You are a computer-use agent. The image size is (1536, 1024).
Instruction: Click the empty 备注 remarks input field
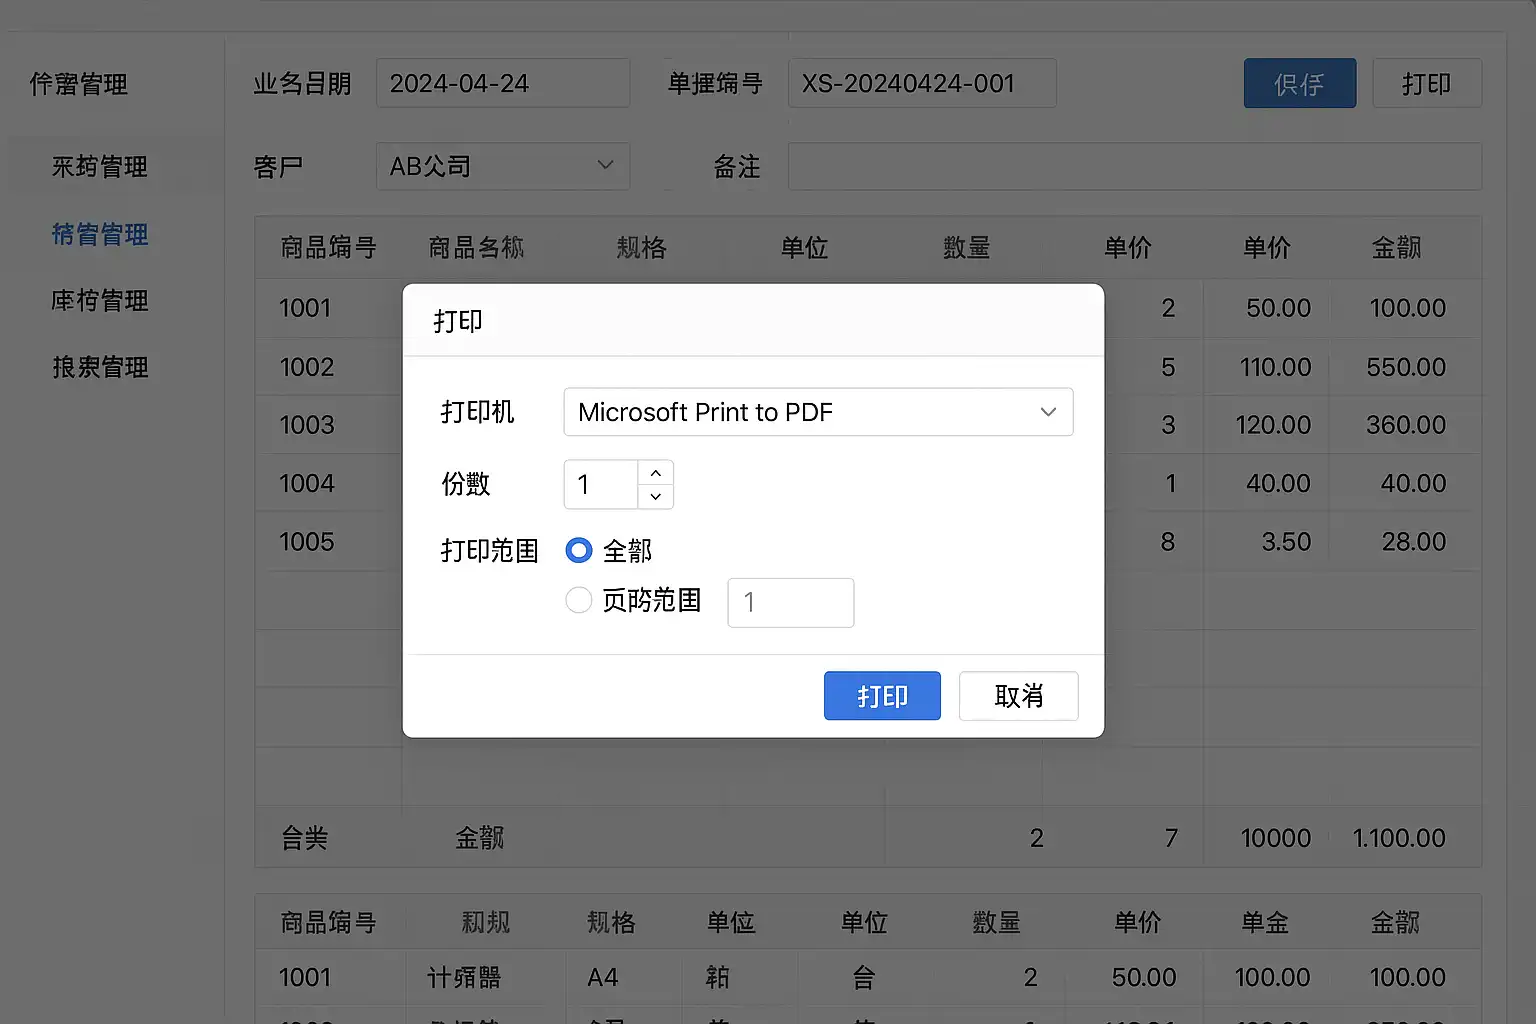1134,166
